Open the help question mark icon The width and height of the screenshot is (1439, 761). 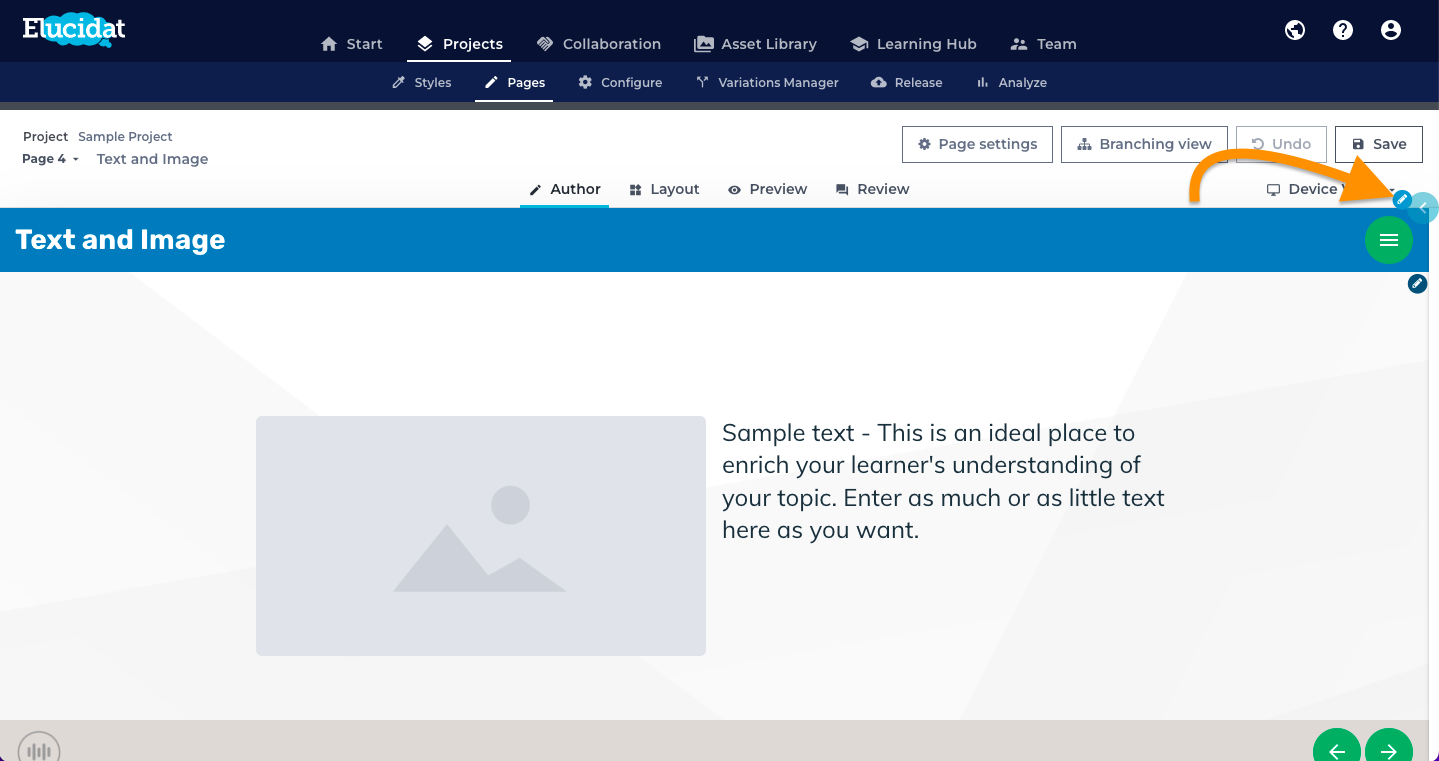[x=1343, y=30]
